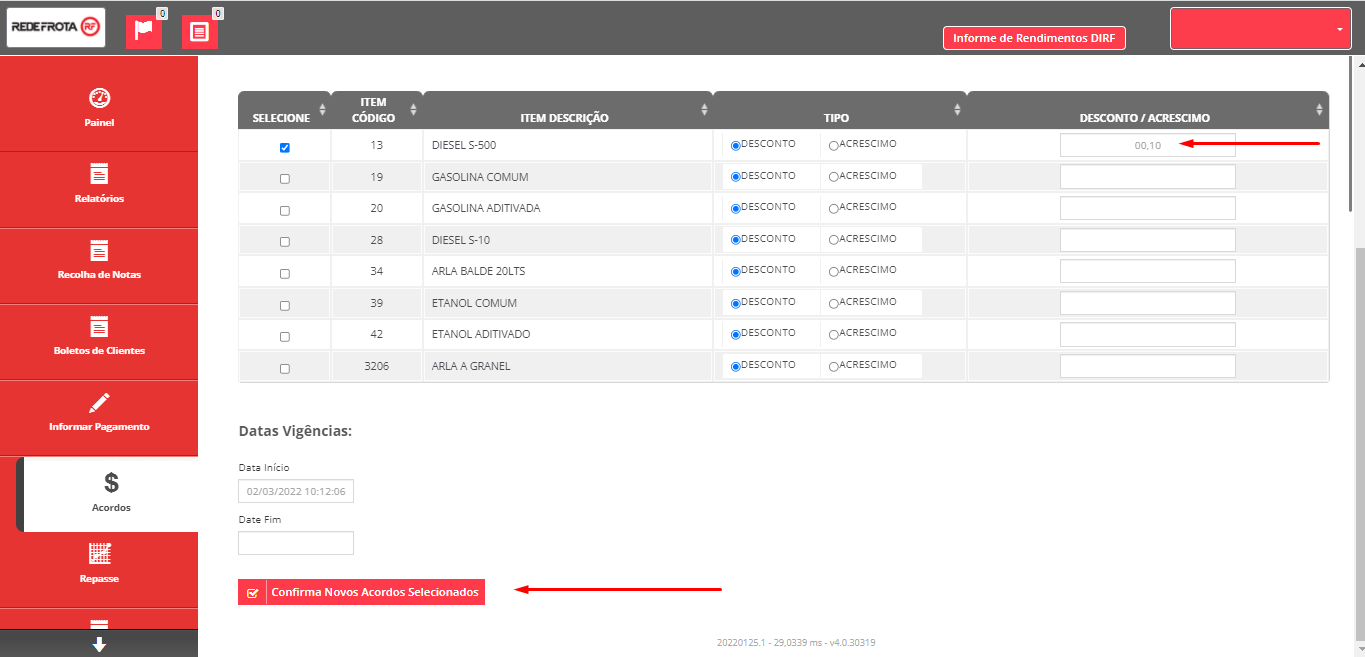1365x657 pixels.
Task: Check the GASOLINA ADITIVADA row checkbox
Action: pos(285,211)
